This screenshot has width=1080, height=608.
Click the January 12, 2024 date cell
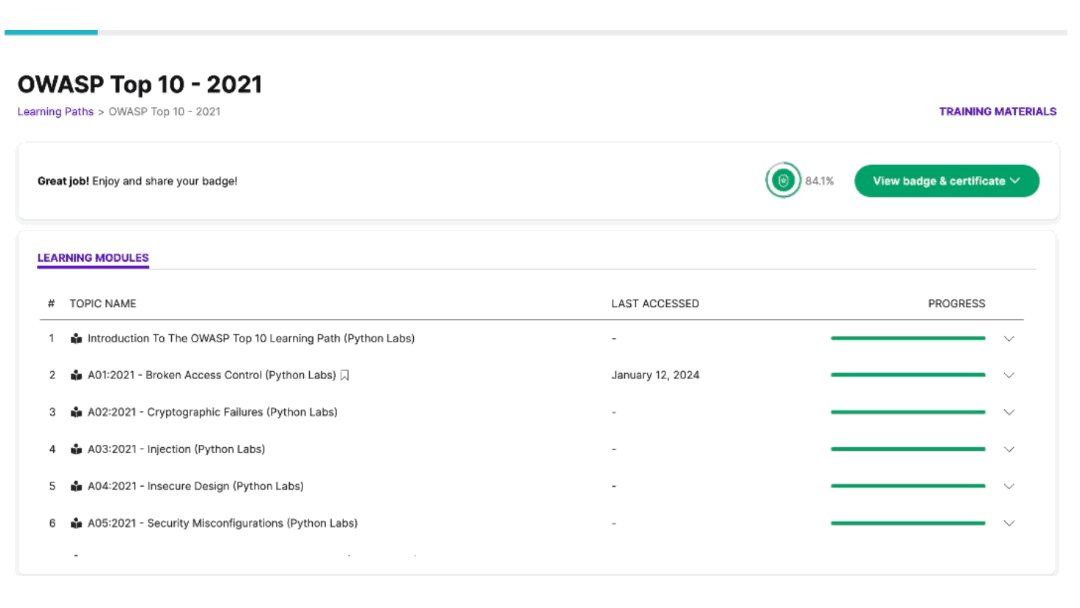pyautogui.click(x=655, y=375)
